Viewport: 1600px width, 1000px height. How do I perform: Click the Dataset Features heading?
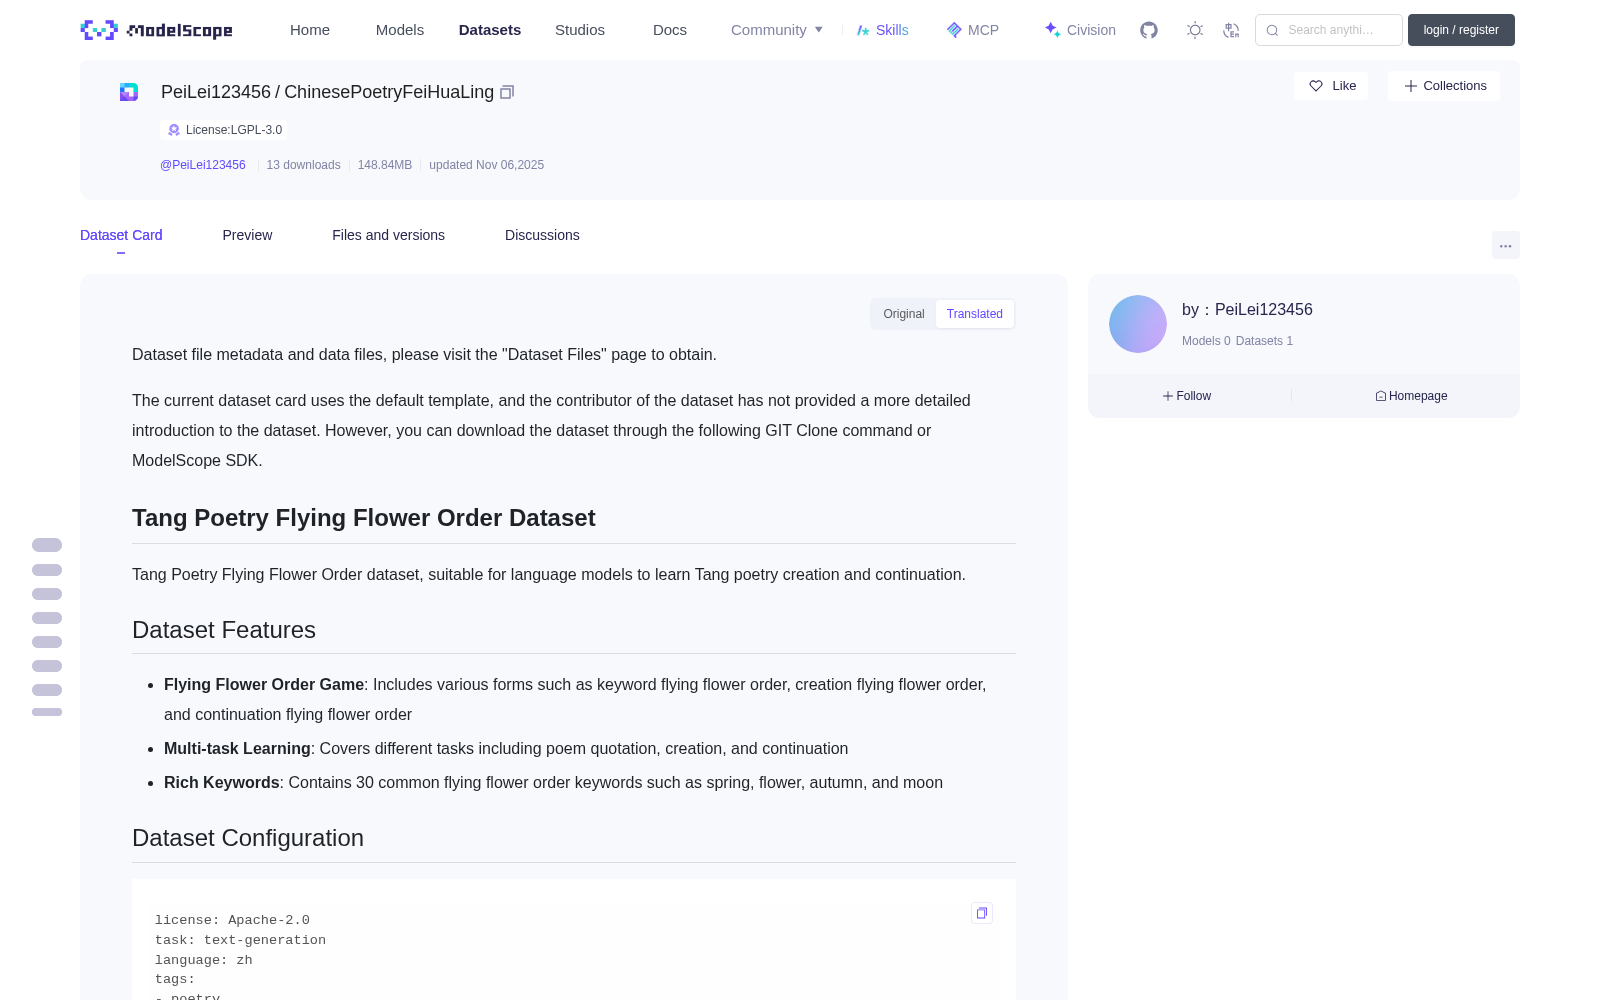(x=224, y=630)
